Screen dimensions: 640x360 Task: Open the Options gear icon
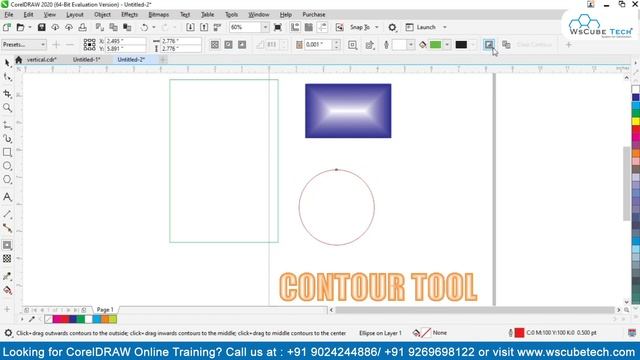tap(392, 27)
